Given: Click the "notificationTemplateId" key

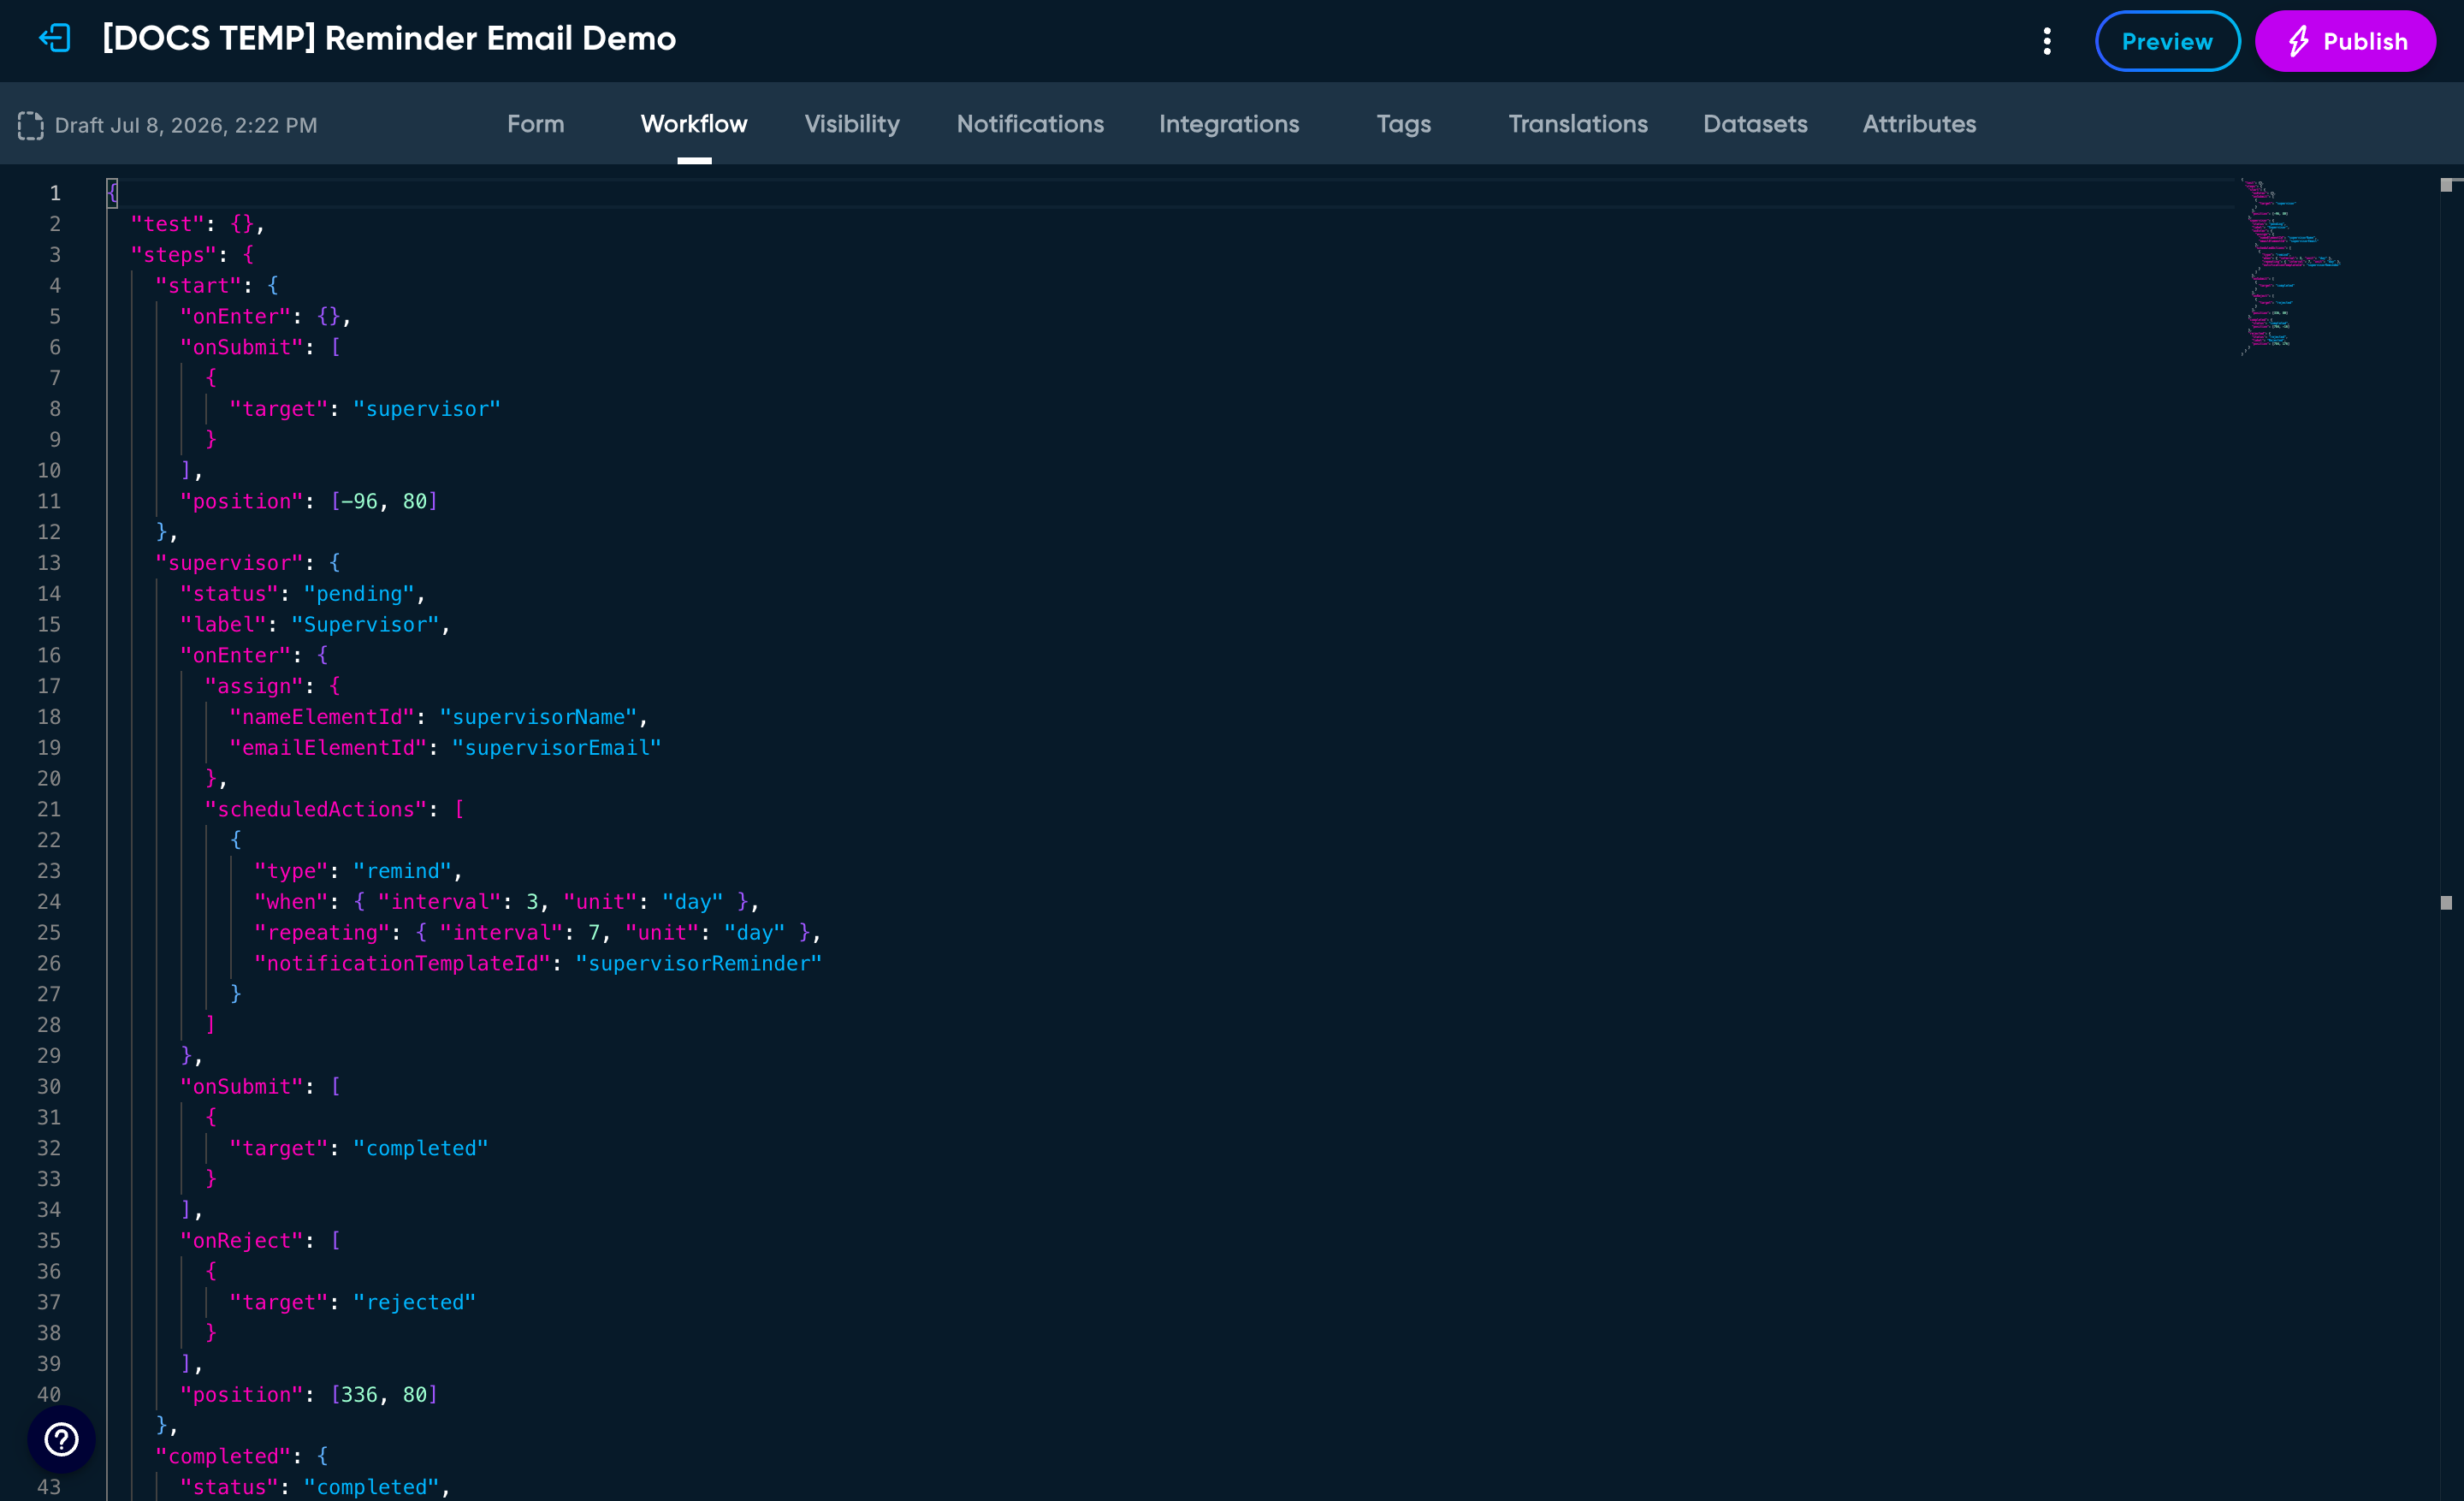Looking at the screenshot, I should pyautogui.click(x=402, y=964).
